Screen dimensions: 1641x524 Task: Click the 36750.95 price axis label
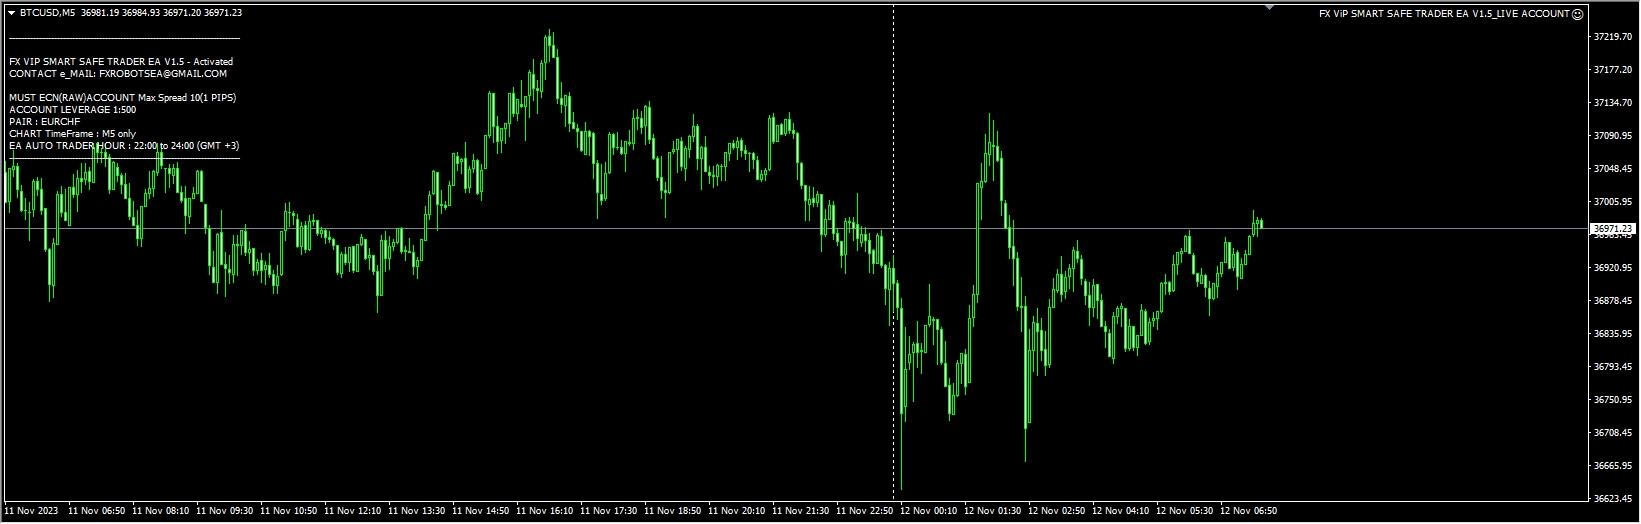(1614, 400)
